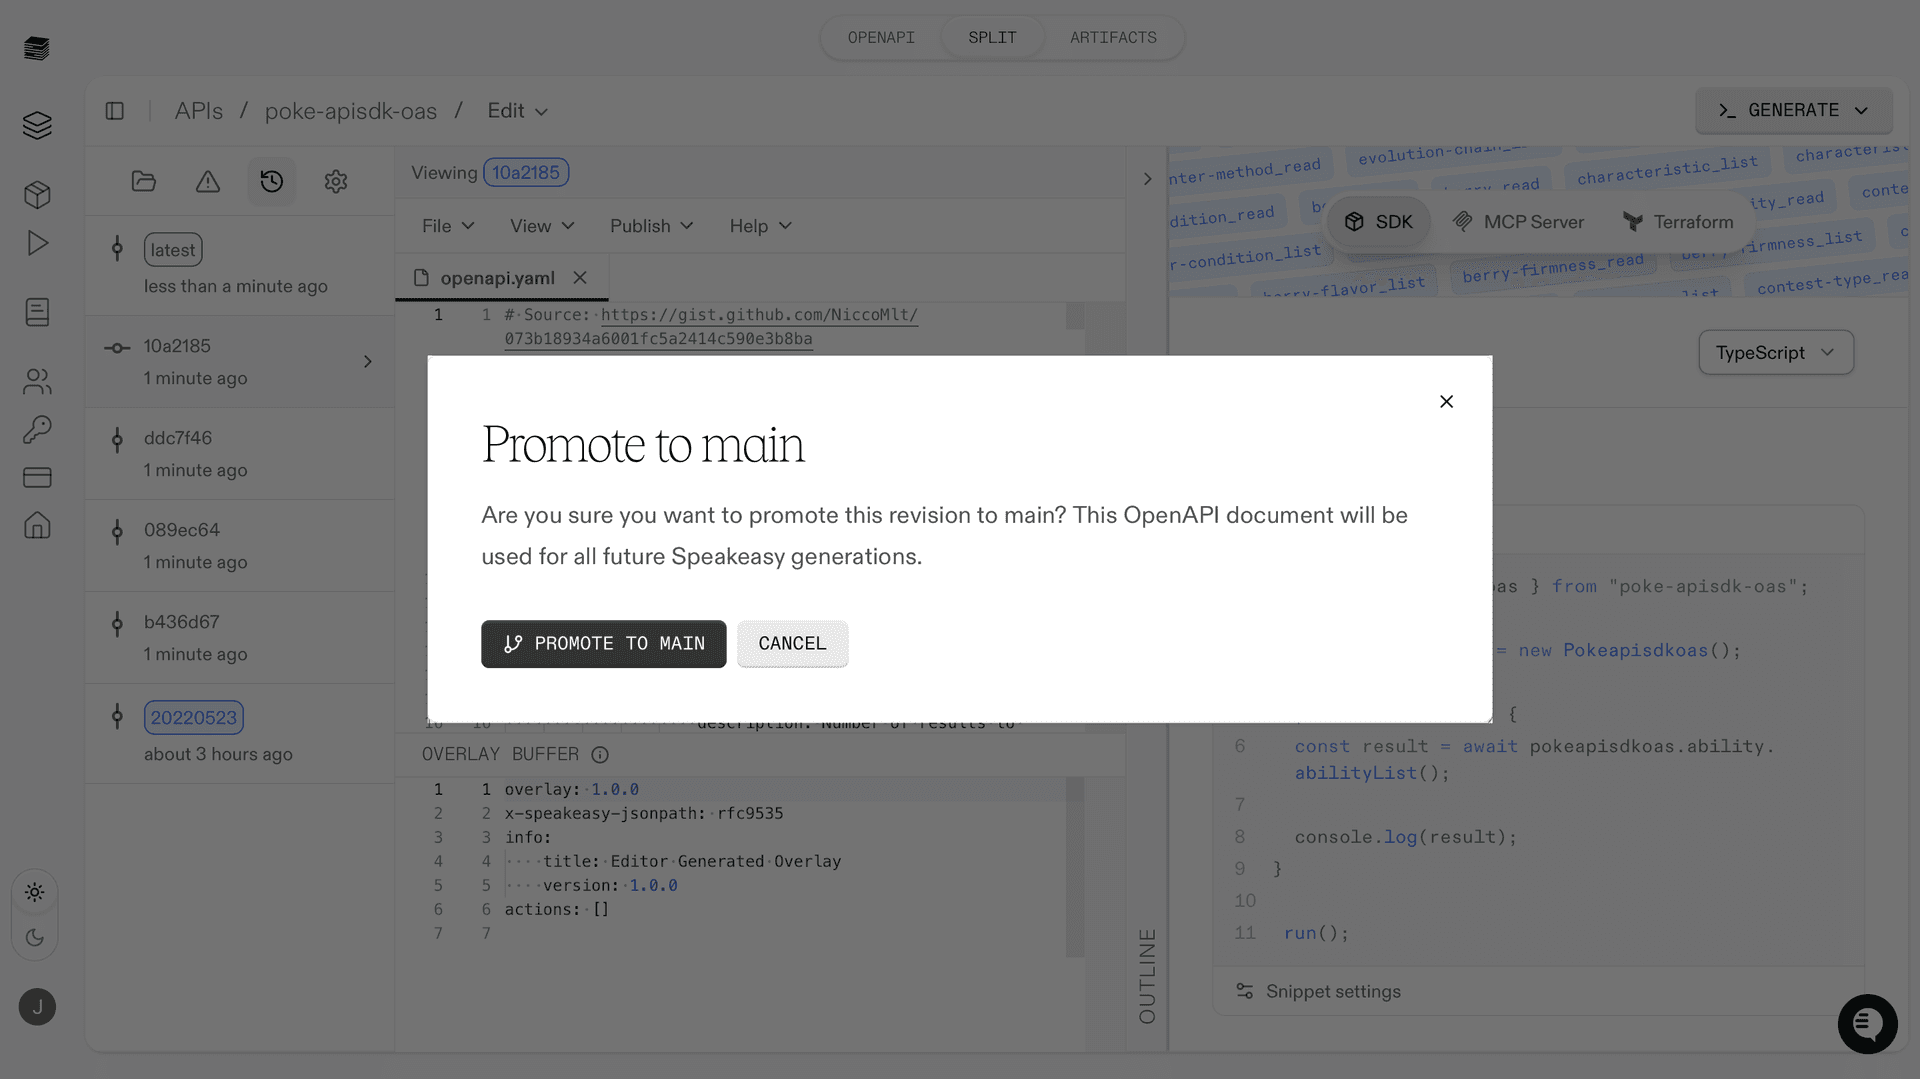
Task: Toggle the sidebar panel icon
Action: pos(115,111)
